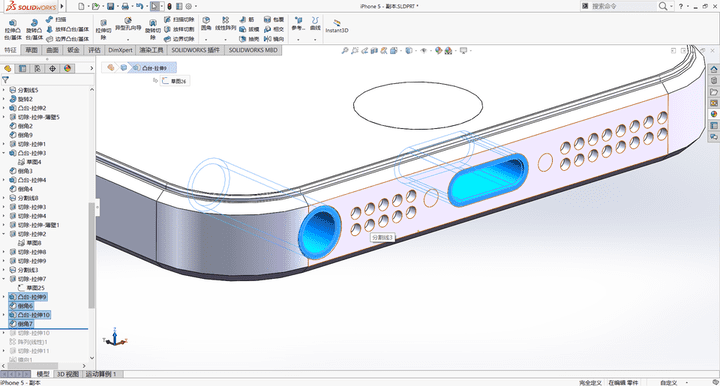Expand the 凸台-拉伸10 tree node

point(4,315)
